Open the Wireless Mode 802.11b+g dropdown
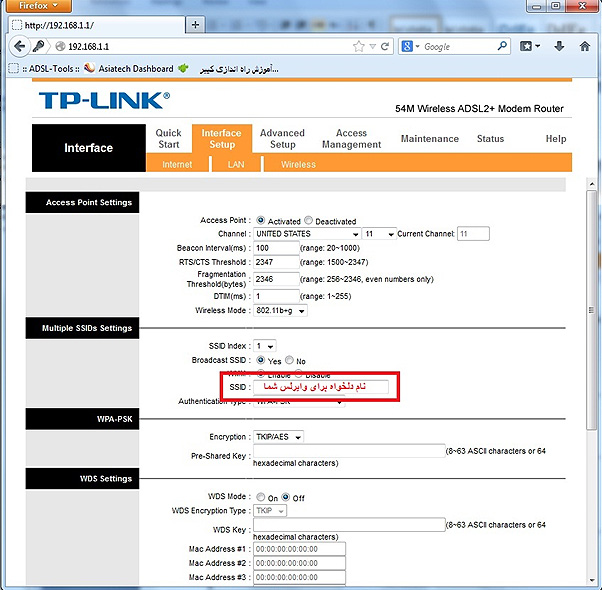 280,311
